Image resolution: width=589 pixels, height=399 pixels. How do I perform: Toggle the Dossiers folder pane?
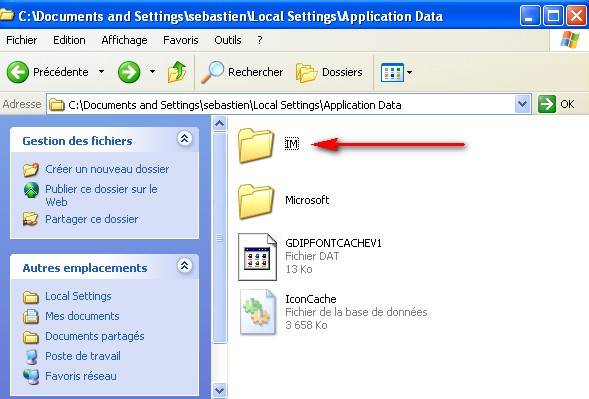[329, 72]
